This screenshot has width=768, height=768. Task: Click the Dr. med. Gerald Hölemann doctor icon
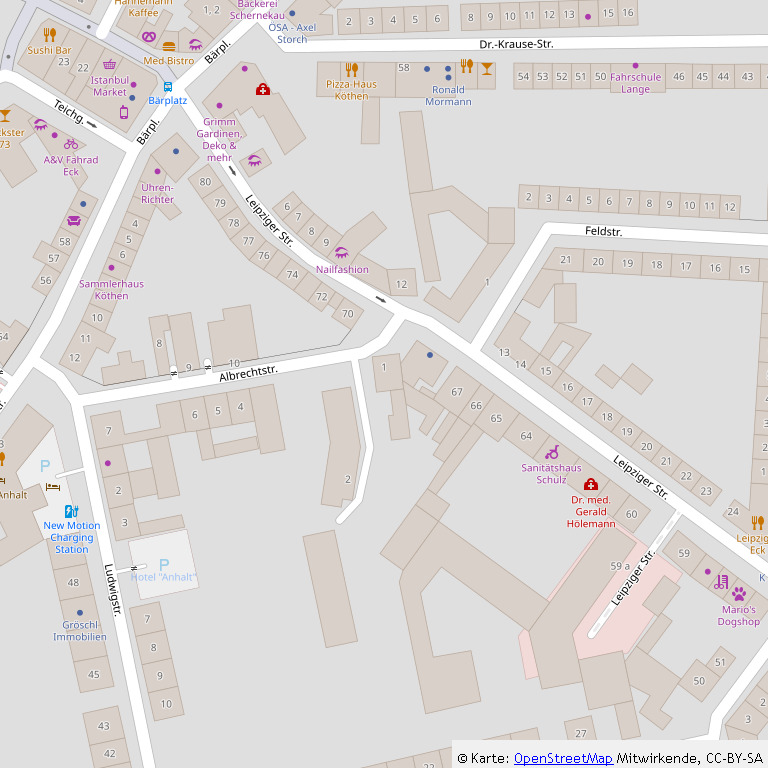pyautogui.click(x=591, y=484)
